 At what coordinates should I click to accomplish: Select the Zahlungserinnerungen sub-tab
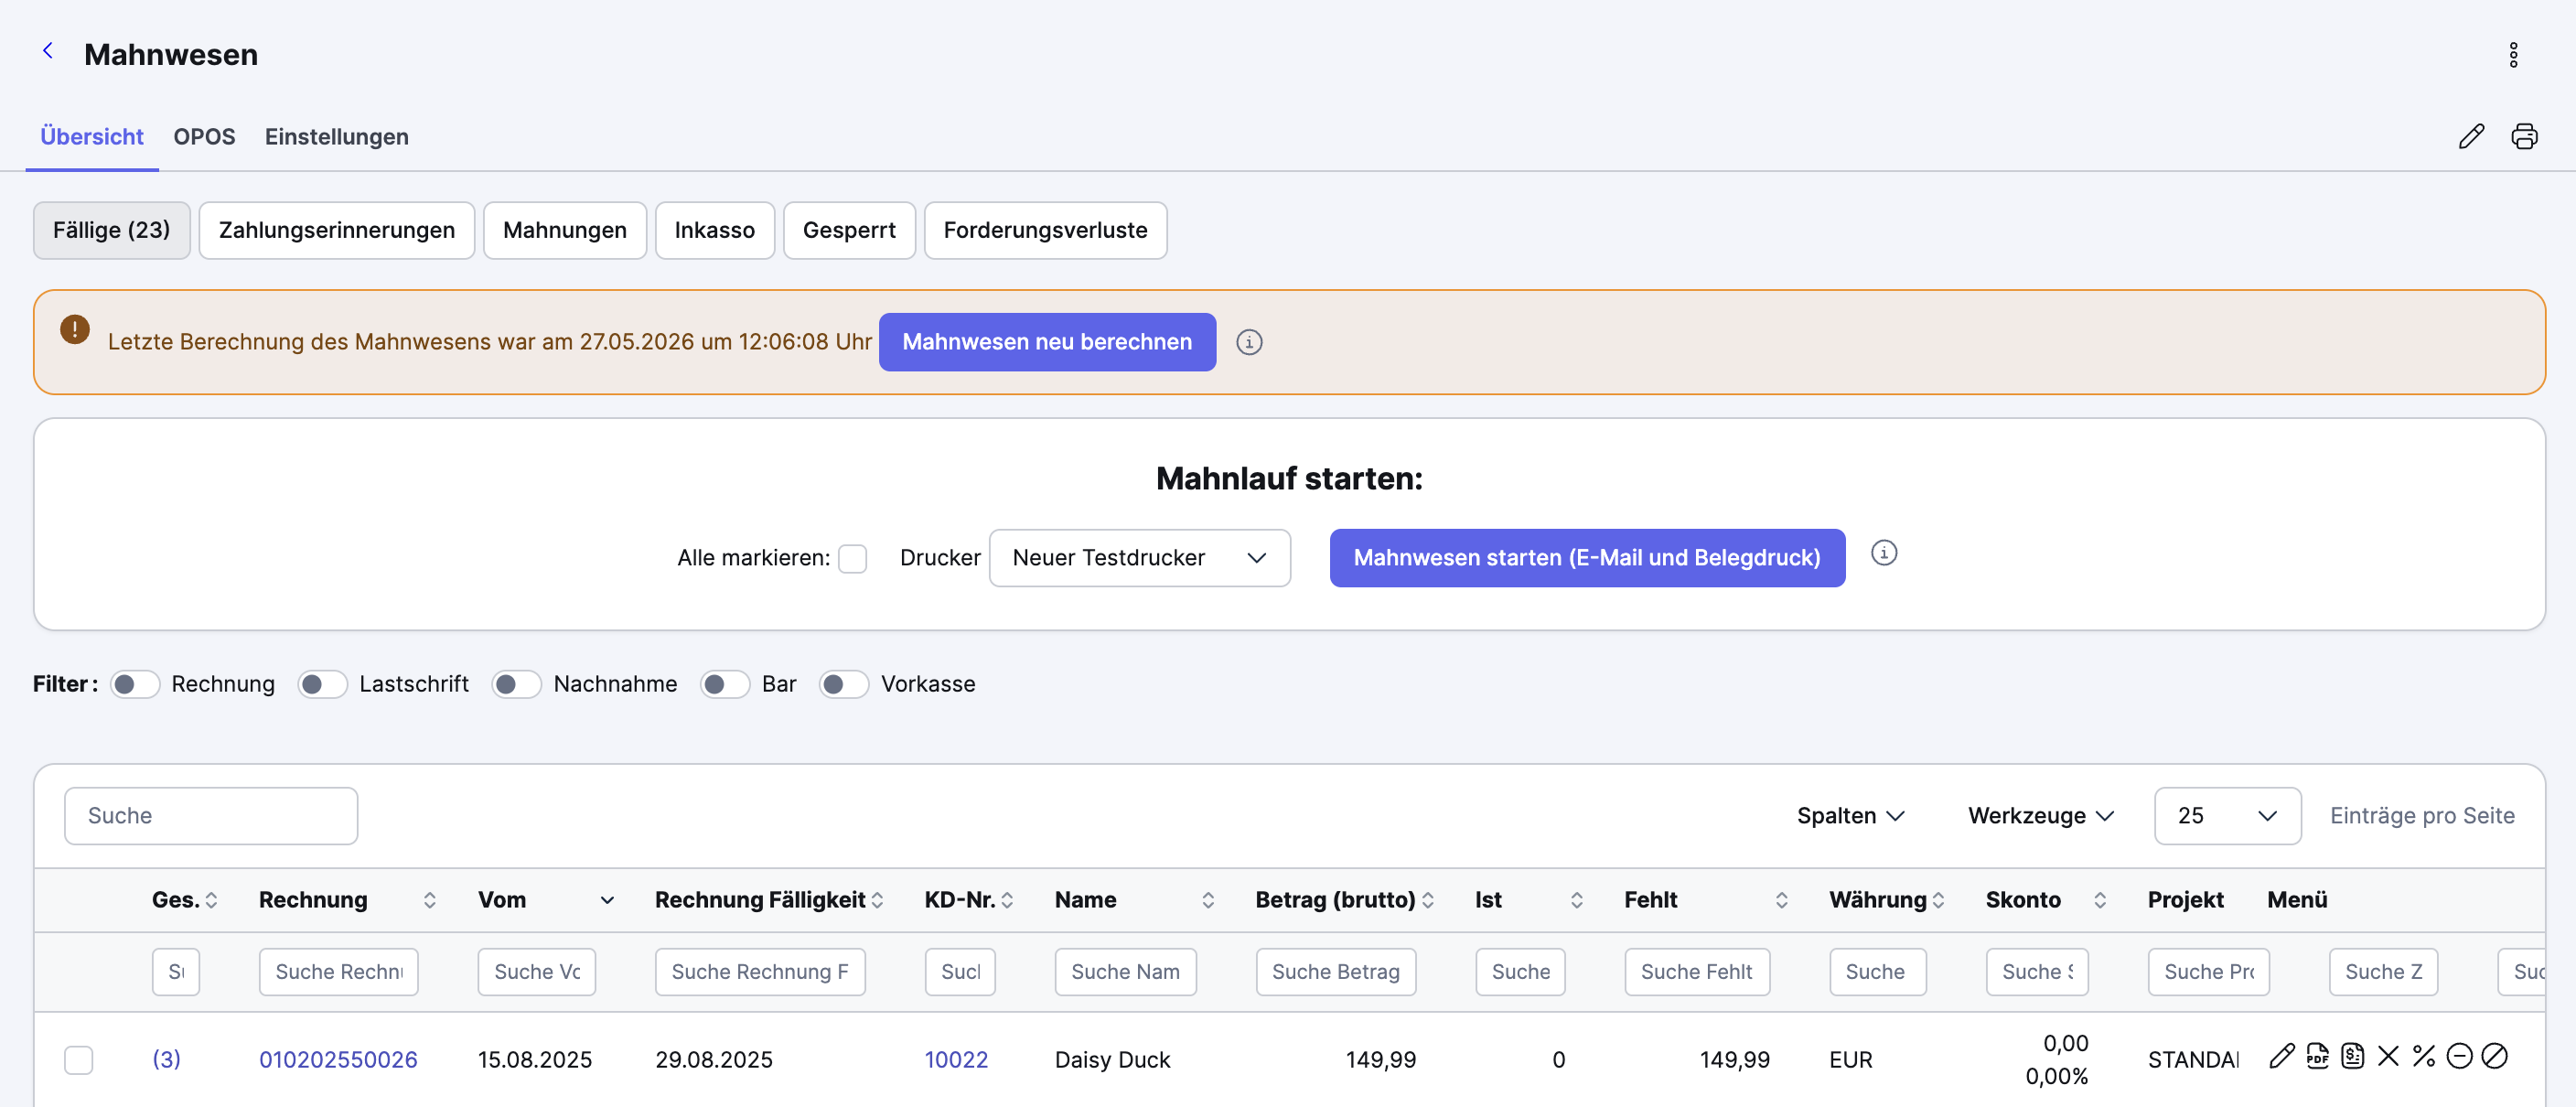(x=336, y=231)
